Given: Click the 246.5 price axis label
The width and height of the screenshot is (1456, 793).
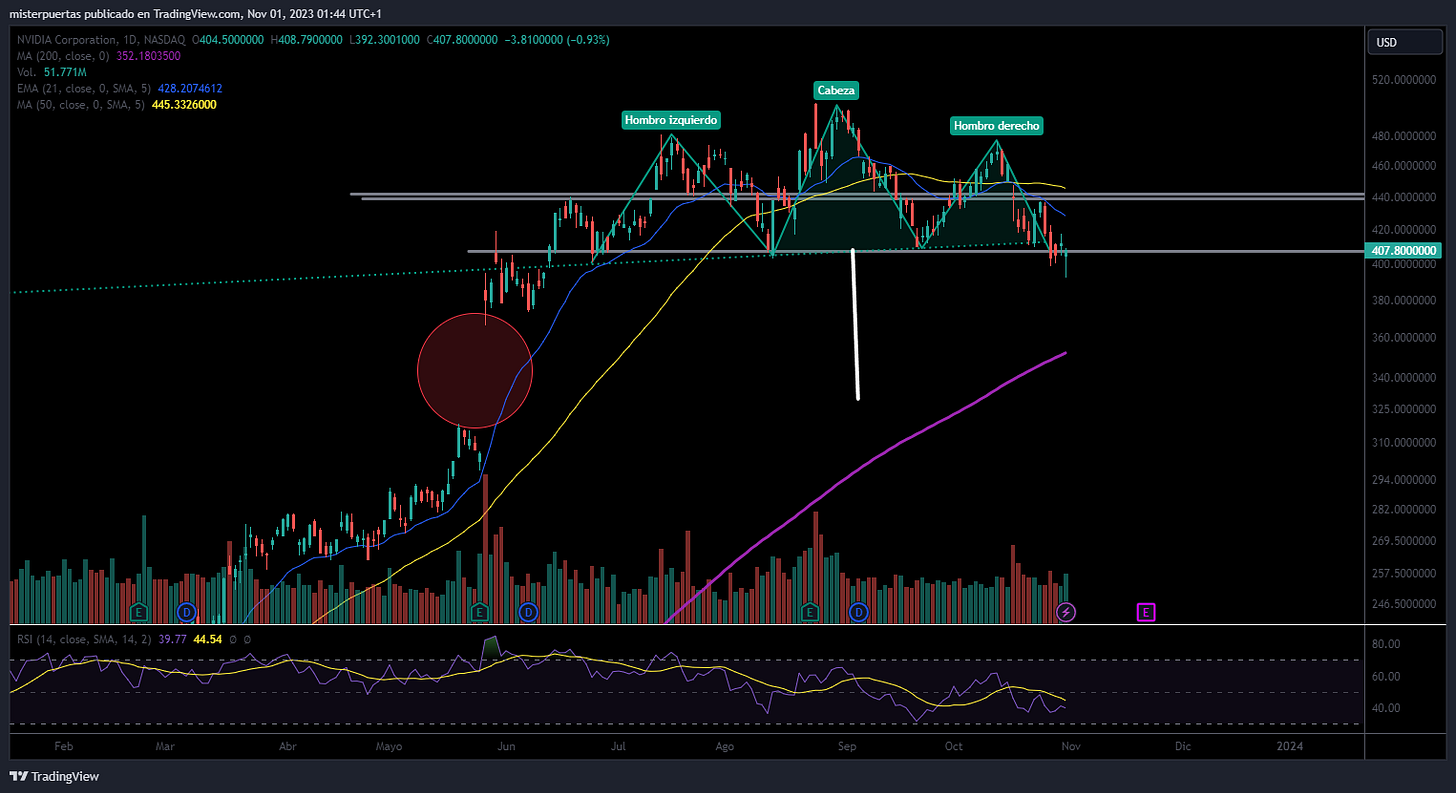Looking at the screenshot, I should pos(1404,604).
